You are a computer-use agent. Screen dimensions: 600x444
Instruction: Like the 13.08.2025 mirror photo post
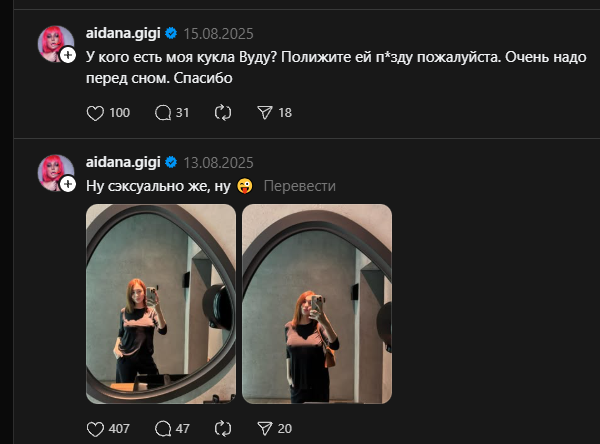(x=96, y=429)
